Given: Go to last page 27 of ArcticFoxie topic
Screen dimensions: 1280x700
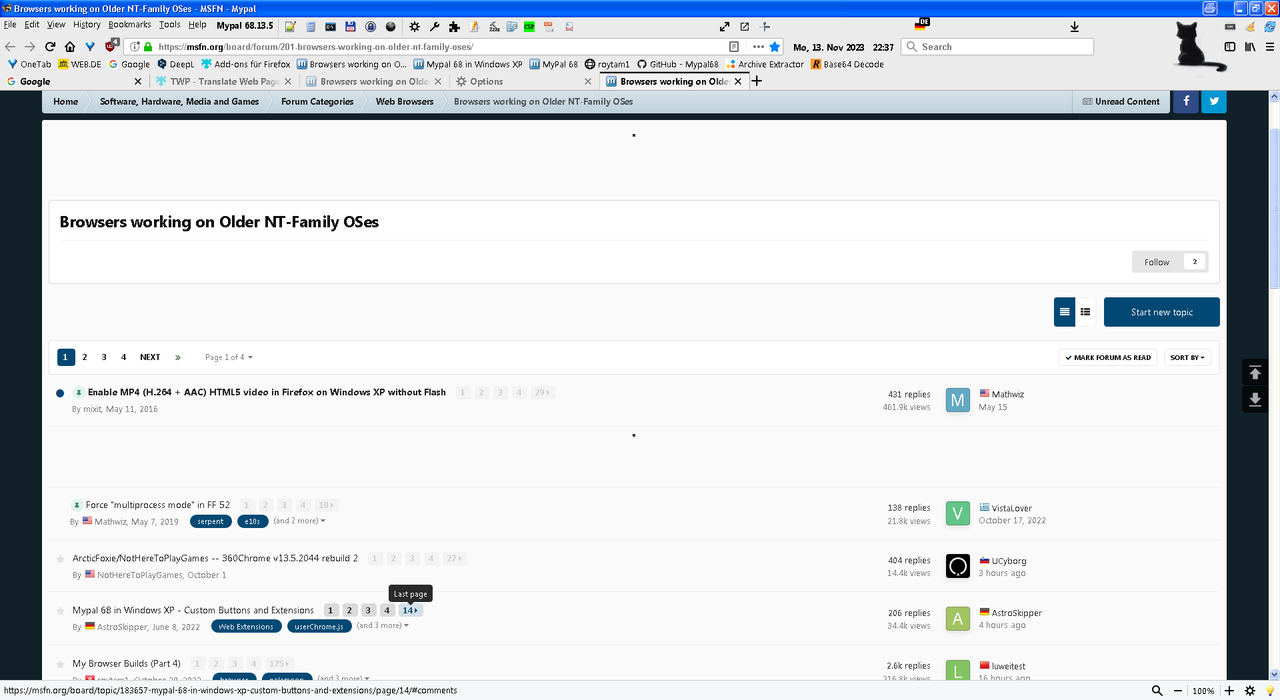Looking at the screenshot, I should (x=455, y=558).
